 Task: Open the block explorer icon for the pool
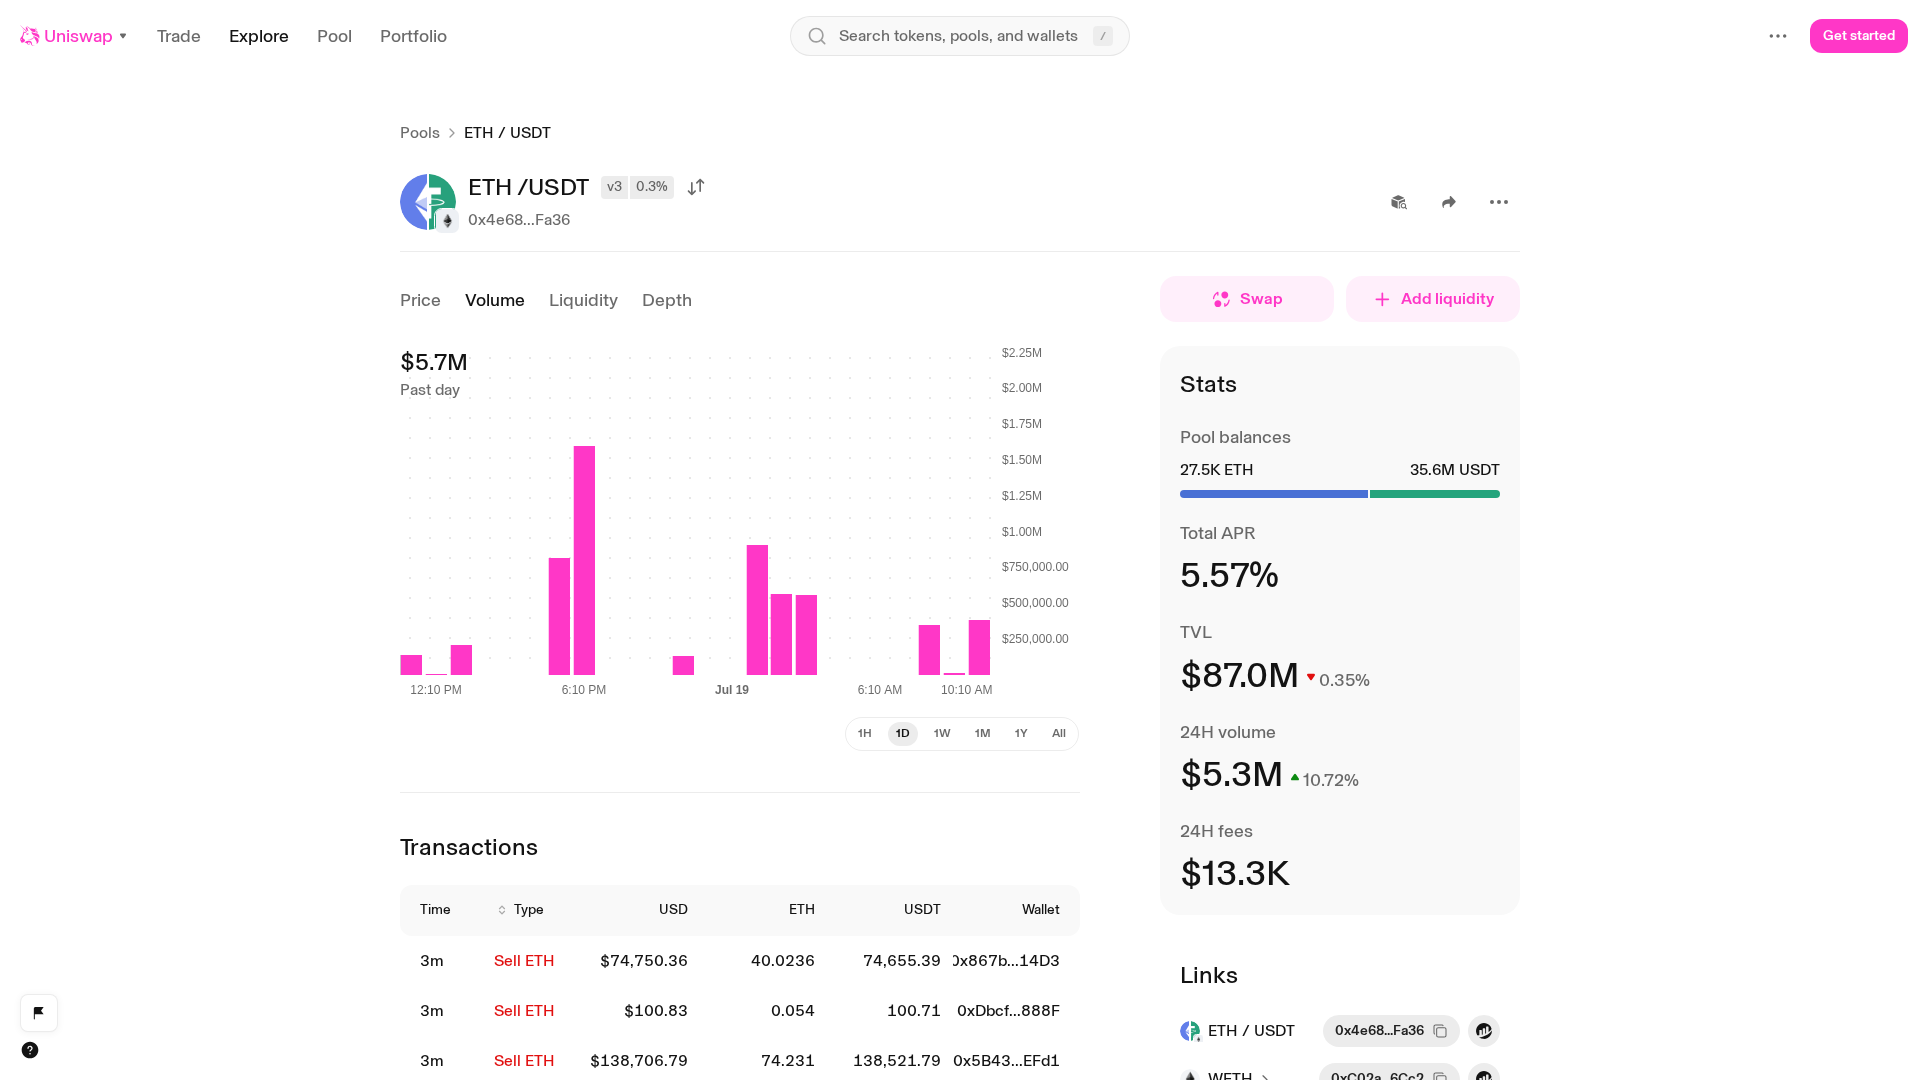coord(1399,202)
